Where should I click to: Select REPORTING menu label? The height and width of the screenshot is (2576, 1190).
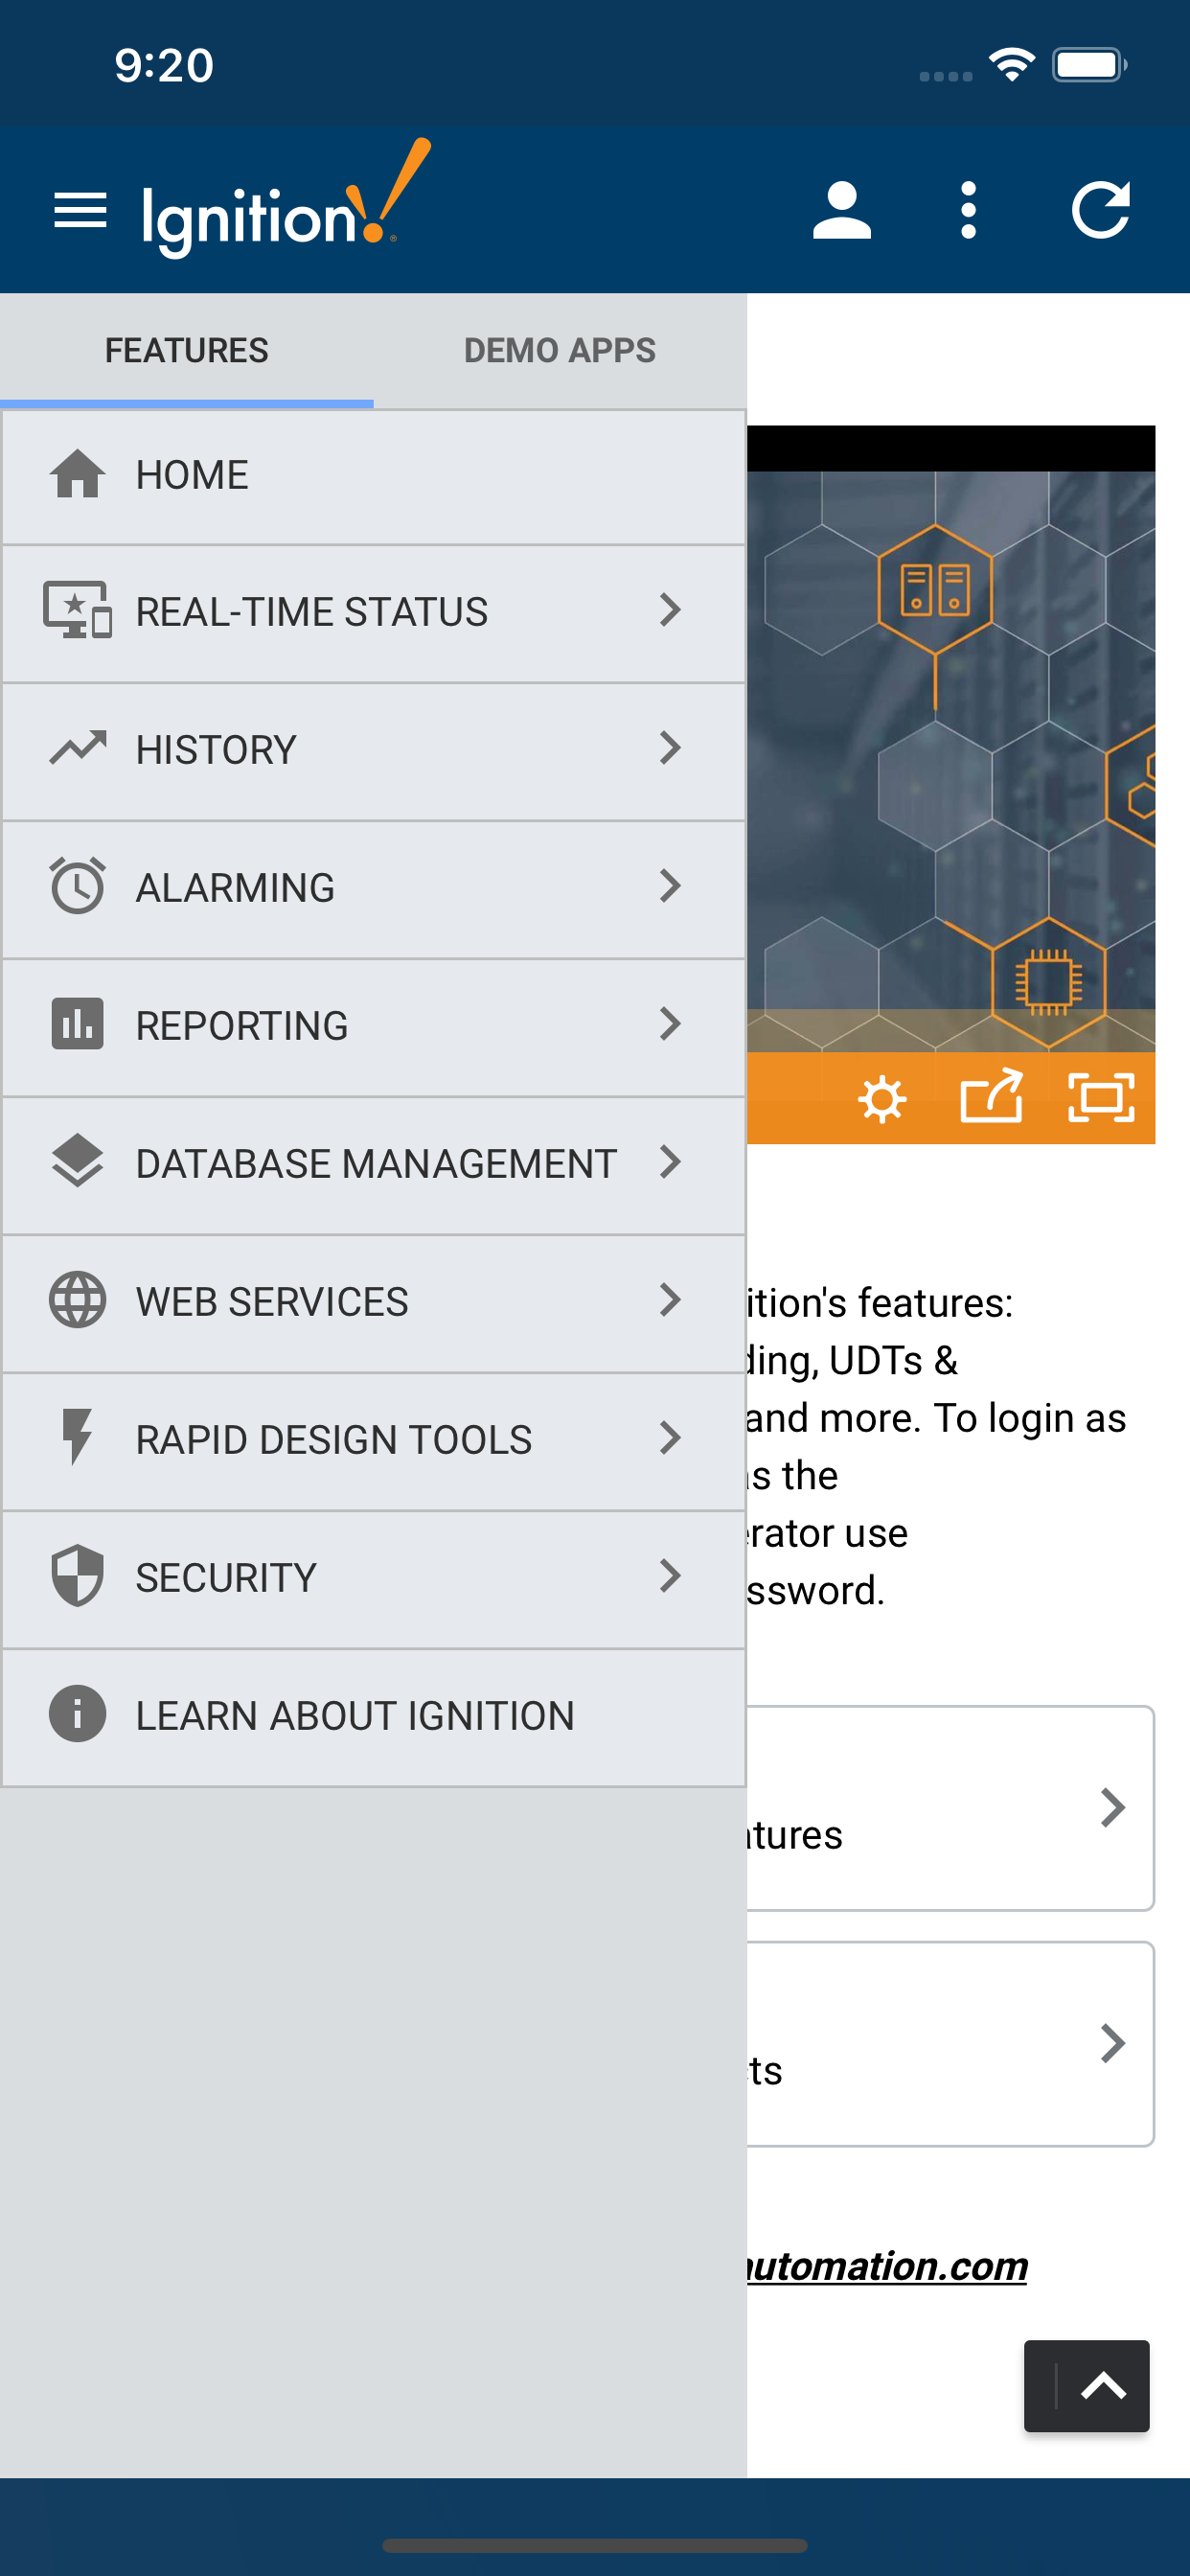click(x=242, y=1026)
